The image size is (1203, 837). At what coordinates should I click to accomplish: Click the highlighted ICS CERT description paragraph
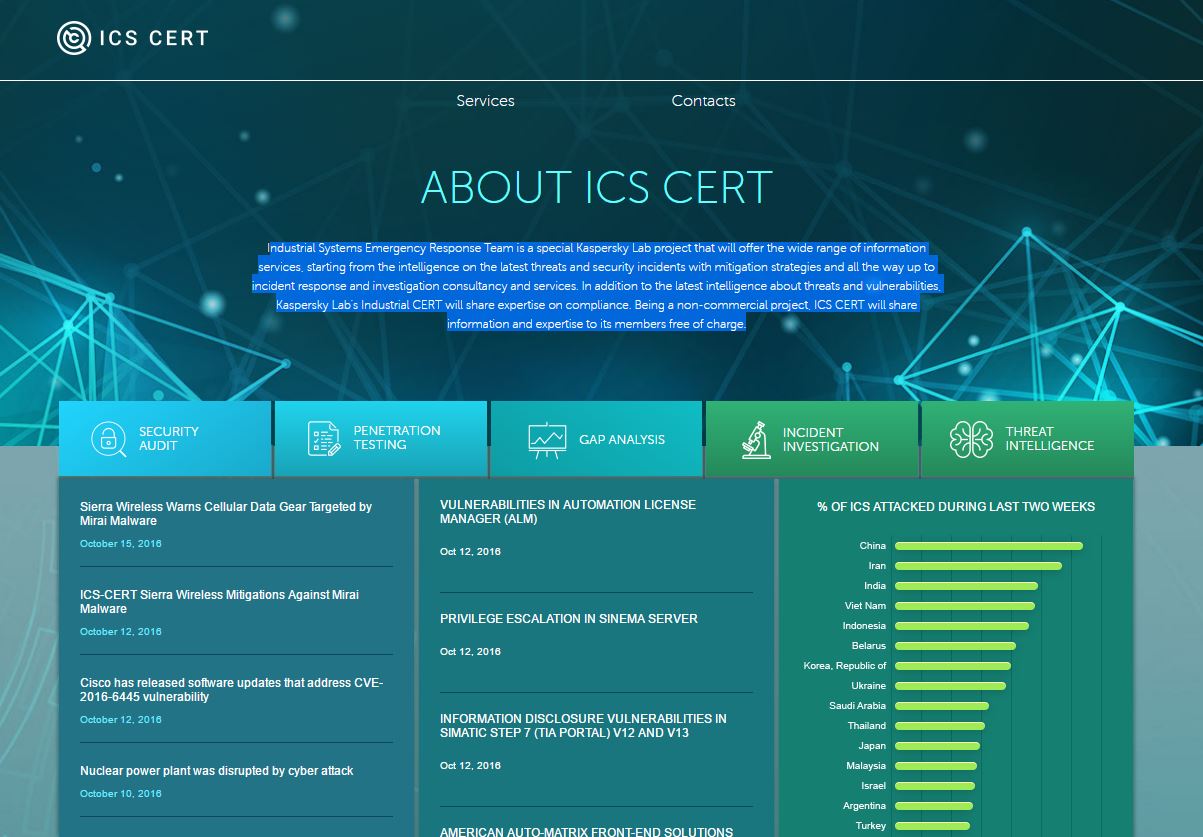(597, 286)
